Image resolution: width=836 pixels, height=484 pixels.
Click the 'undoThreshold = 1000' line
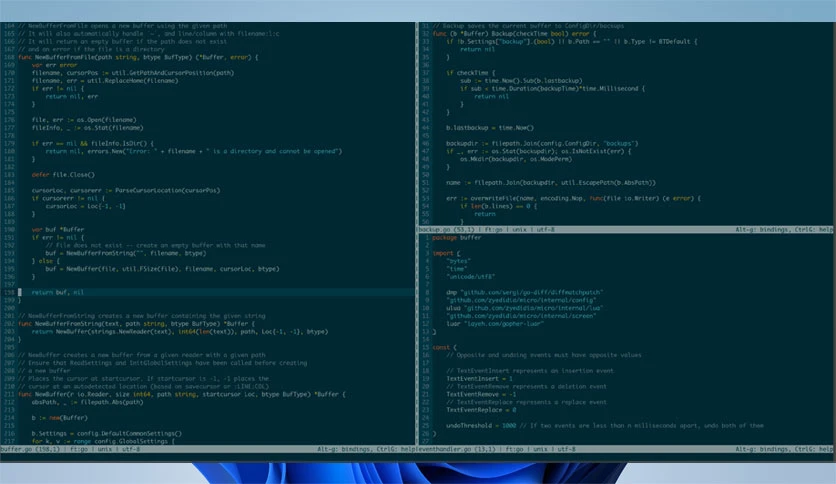(x=481, y=426)
